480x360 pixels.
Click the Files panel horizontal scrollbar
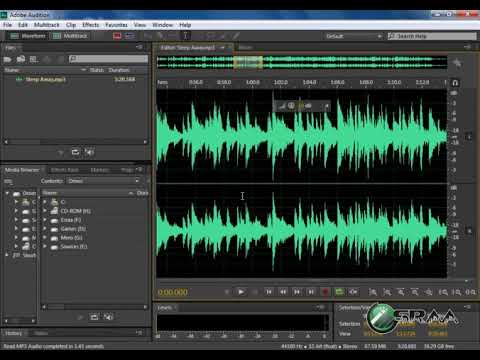(75, 142)
